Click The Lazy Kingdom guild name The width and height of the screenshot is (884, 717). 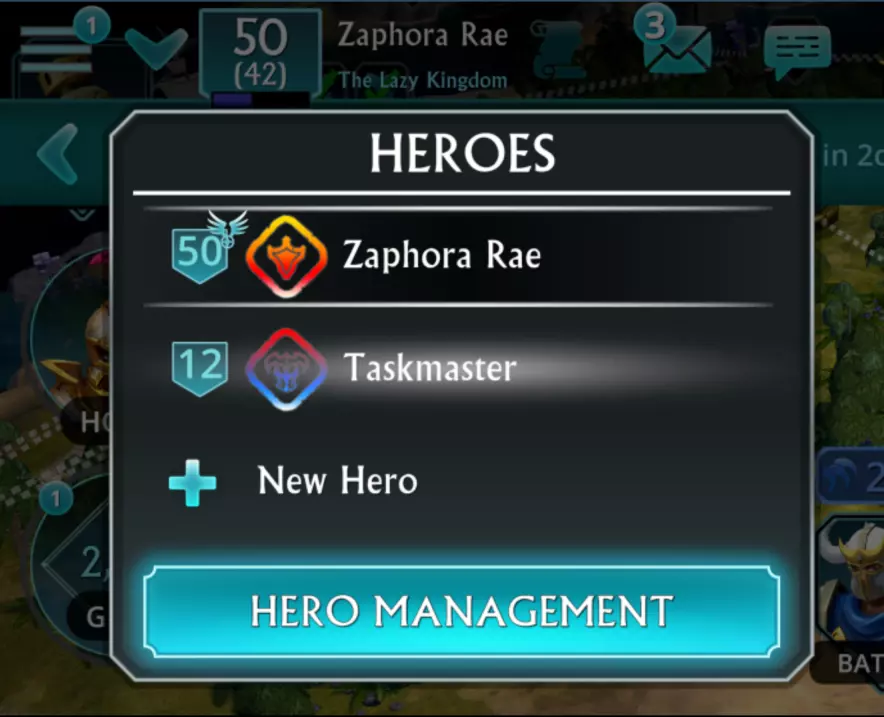click(423, 80)
